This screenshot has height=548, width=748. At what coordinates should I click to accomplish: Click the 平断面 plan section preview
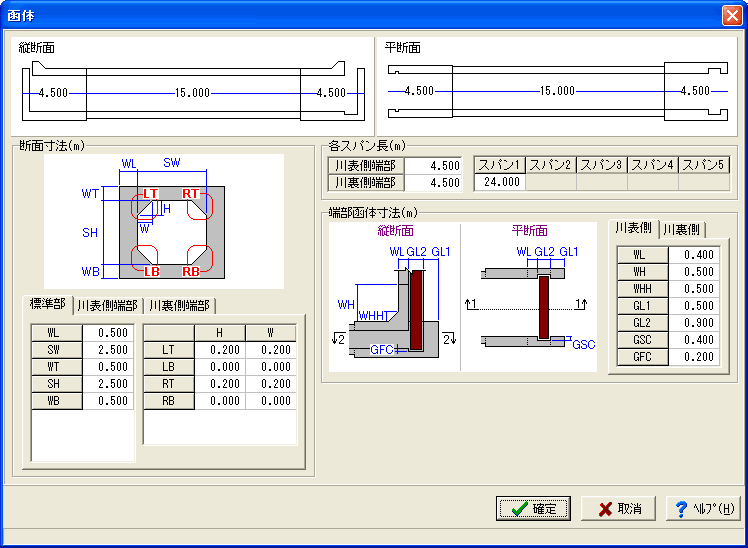coord(557,86)
